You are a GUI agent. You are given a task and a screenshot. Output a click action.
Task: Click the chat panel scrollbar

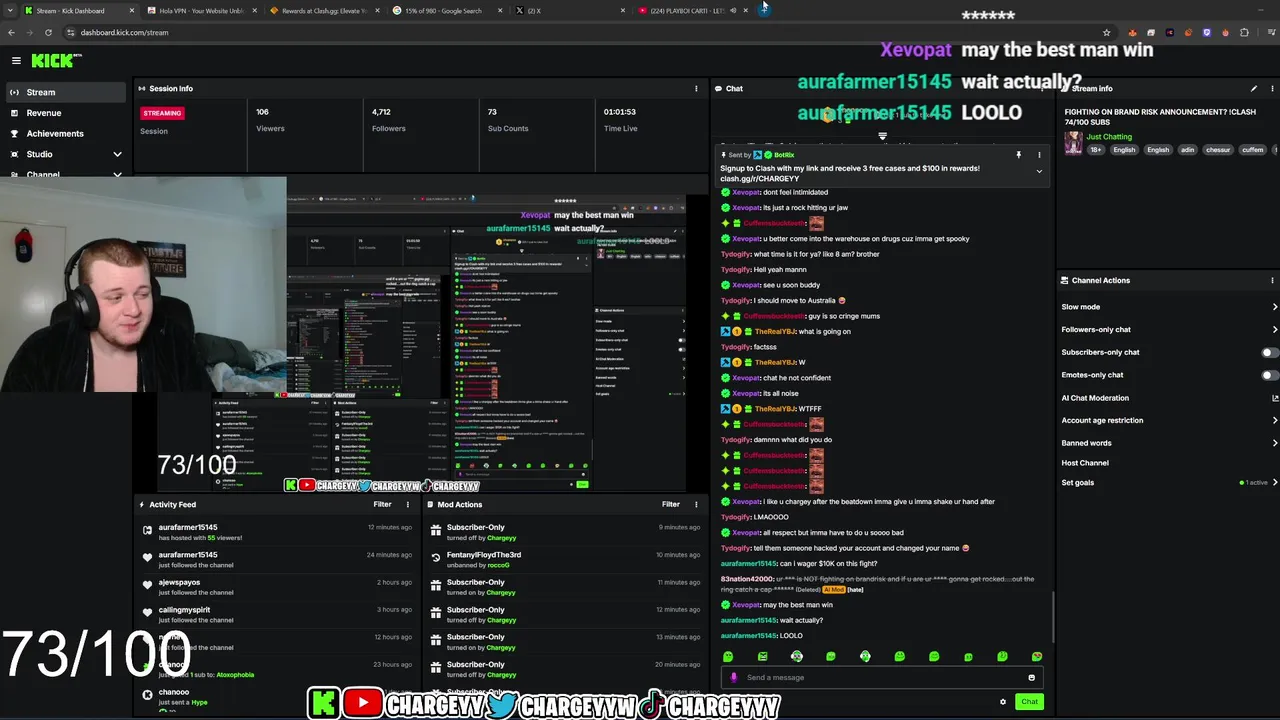(x=1052, y=617)
